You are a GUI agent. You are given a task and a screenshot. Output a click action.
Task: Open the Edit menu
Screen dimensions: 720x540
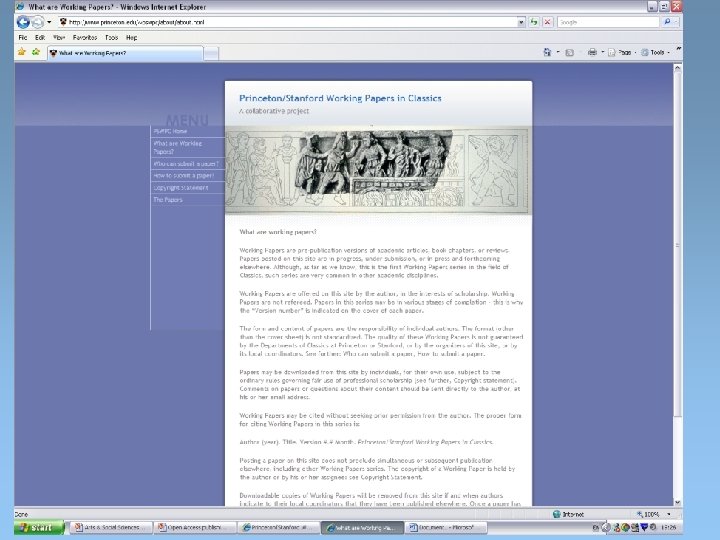[40, 38]
